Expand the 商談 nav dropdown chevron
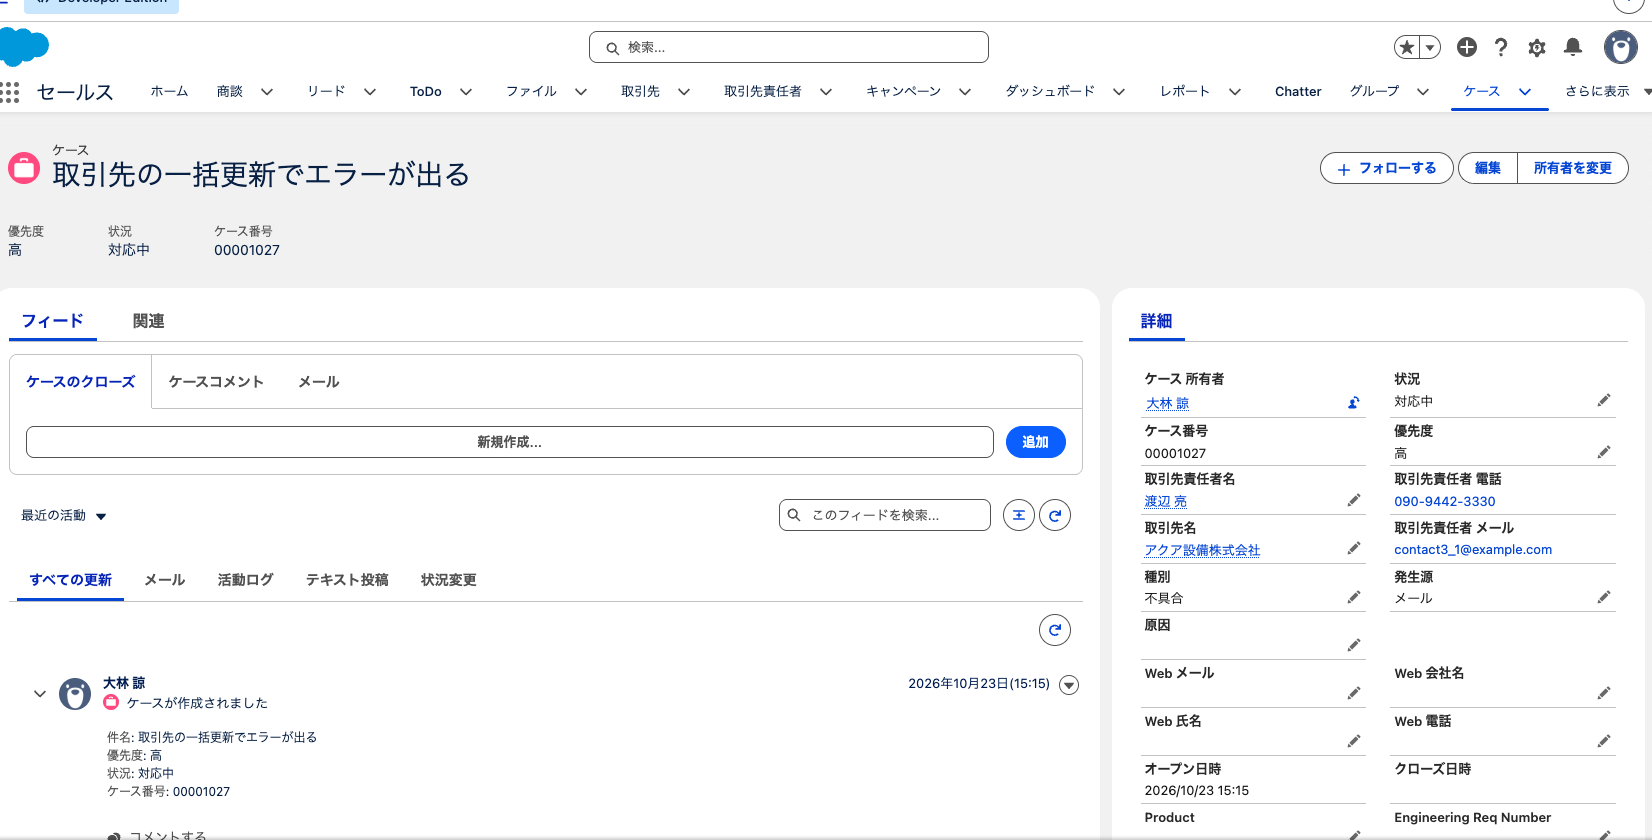This screenshot has width=1652, height=840. pyautogui.click(x=267, y=92)
